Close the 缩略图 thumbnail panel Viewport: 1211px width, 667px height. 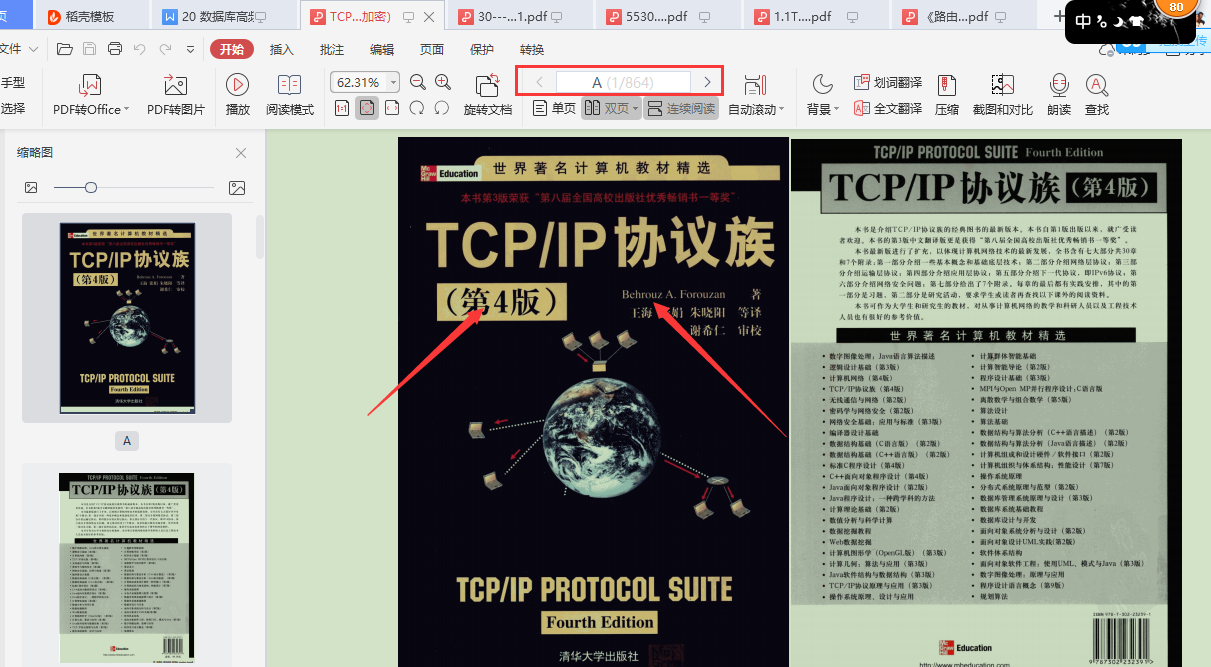[x=241, y=153]
